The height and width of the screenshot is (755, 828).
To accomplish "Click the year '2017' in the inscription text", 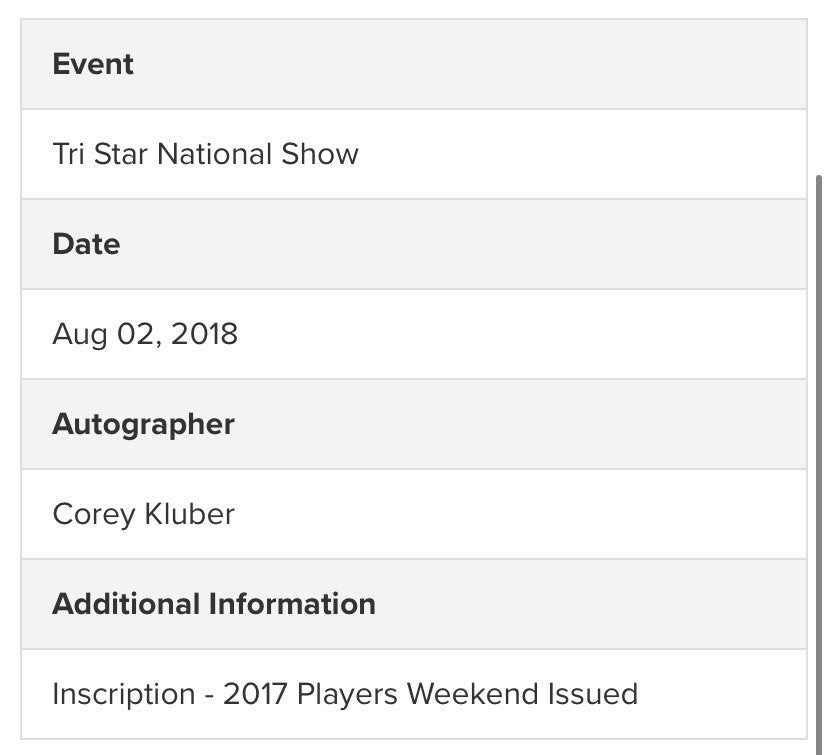I will coord(255,694).
